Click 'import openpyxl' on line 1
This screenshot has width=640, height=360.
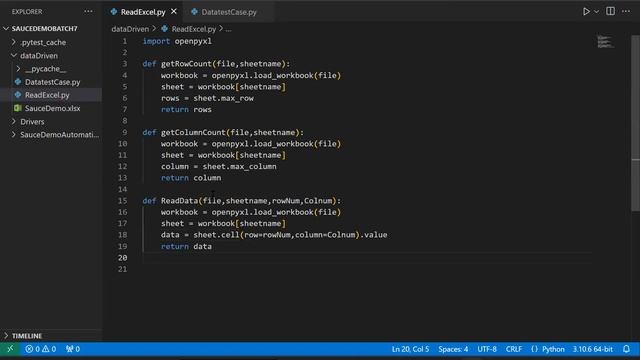tap(177, 41)
